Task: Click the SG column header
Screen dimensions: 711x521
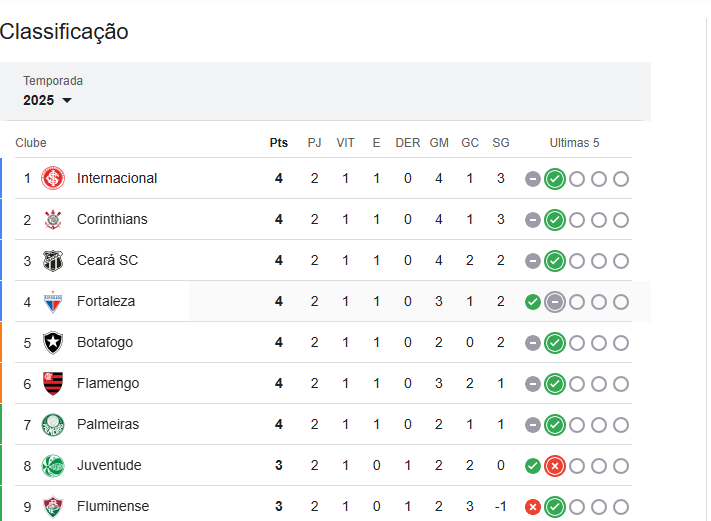Action: pyautogui.click(x=501, y=143)
